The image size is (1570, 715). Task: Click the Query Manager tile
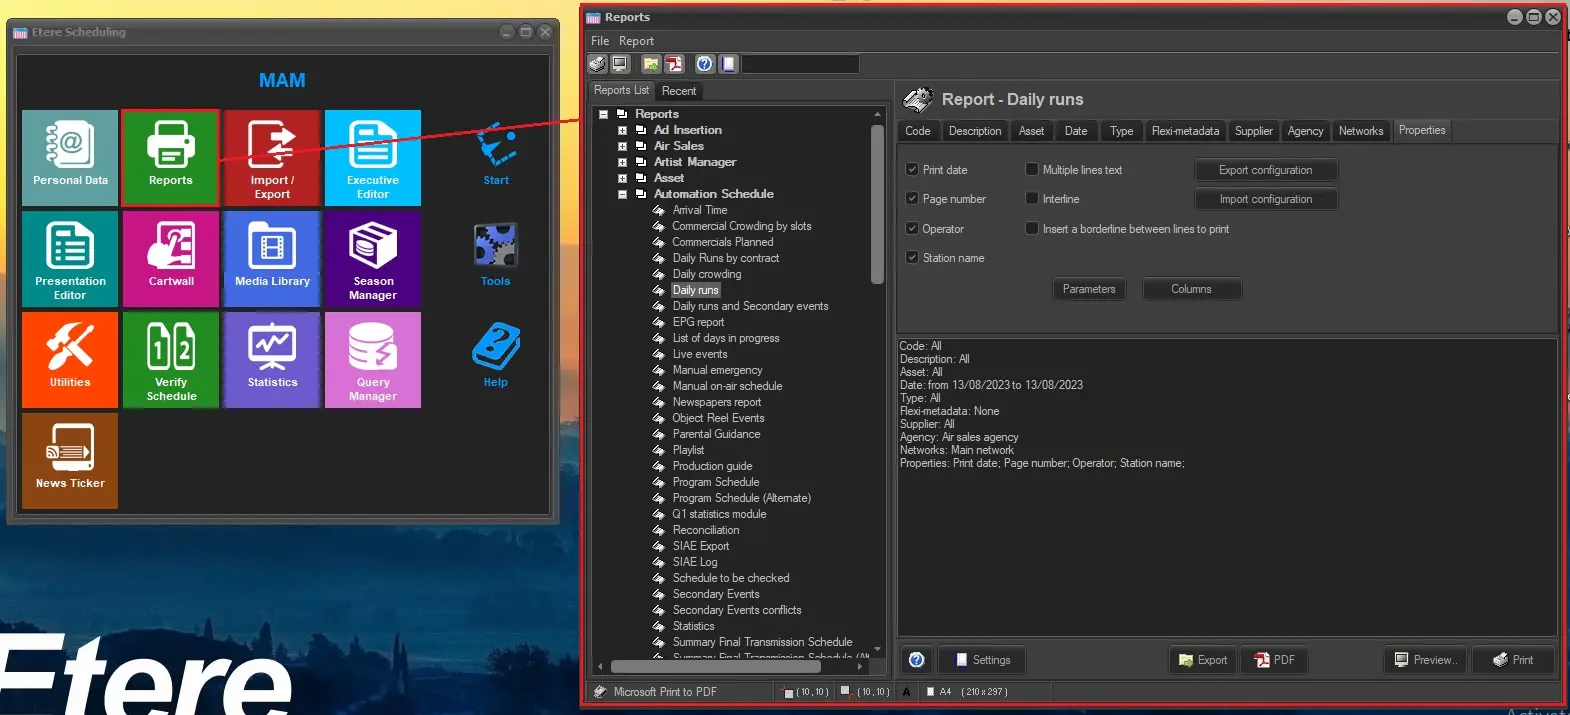click(373, 359)
